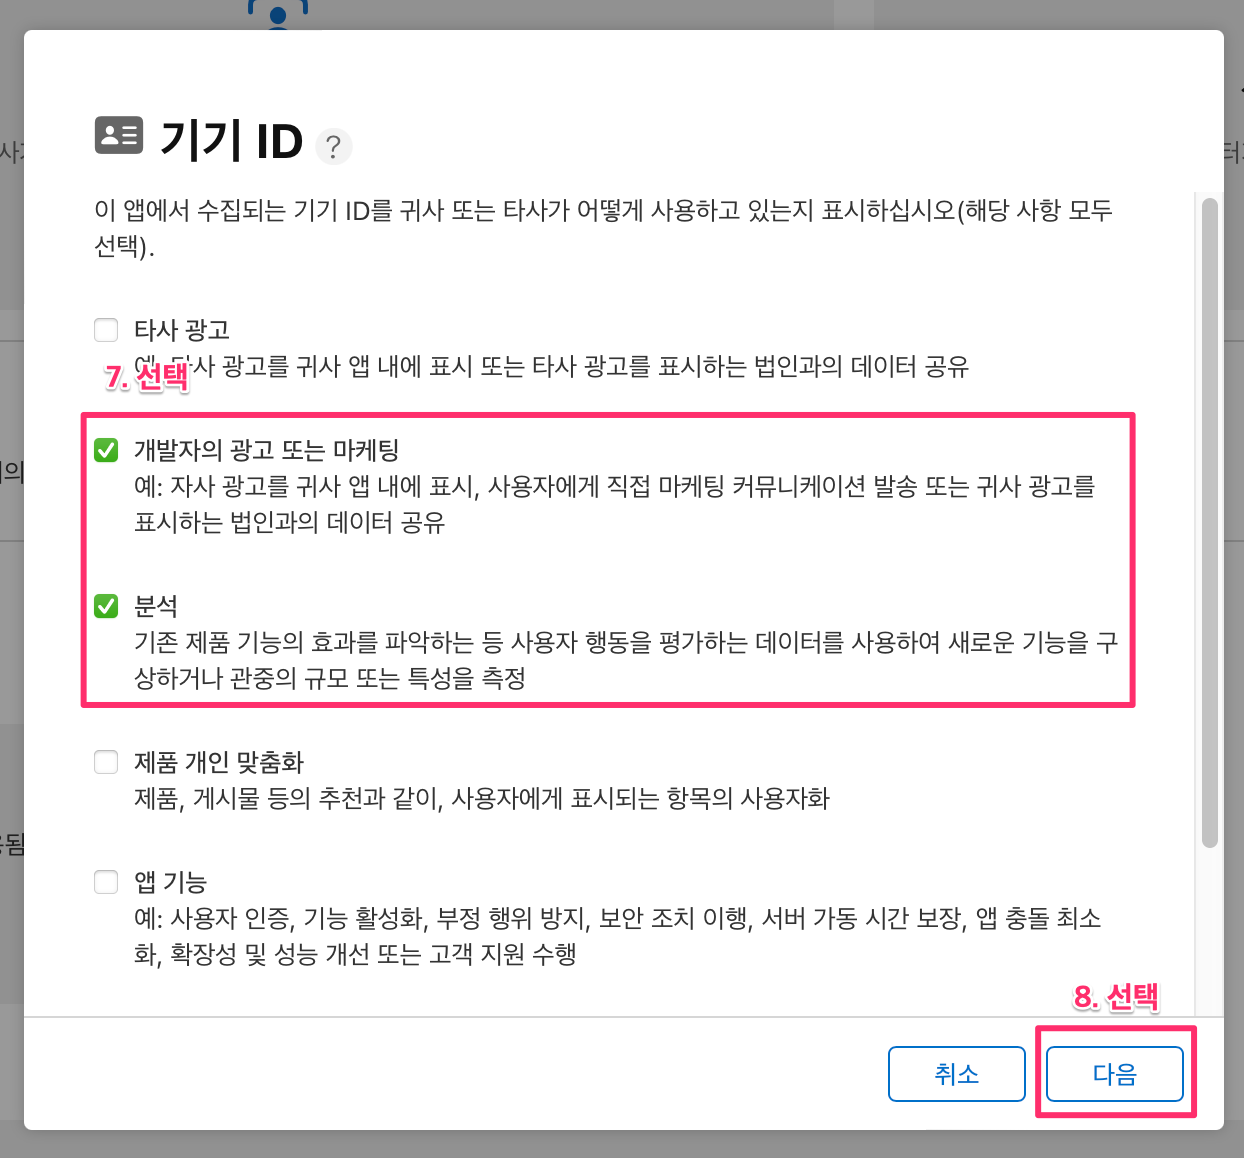The width and height of the screenshot is (1244, 1158).
Task: Uncheck the 분석 checkbox
Action: [106, 606]
